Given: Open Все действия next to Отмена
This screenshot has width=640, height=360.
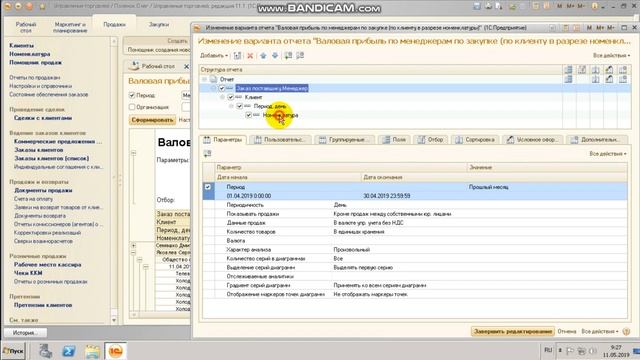Looking at the screenshot, I should tap(600, 331).
